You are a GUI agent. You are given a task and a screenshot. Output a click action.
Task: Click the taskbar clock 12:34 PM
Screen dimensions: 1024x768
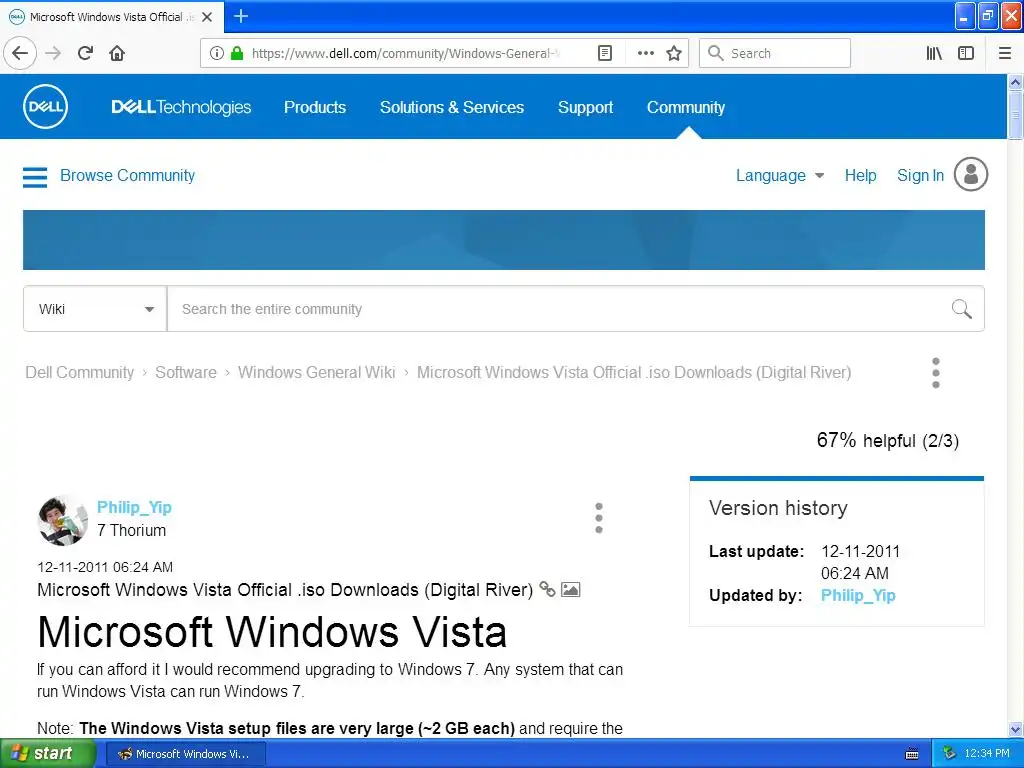987,754
